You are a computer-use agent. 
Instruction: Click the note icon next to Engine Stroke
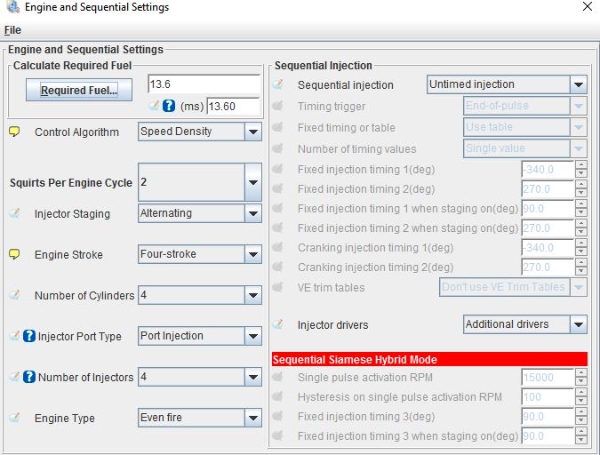click(x=15, y=254)
